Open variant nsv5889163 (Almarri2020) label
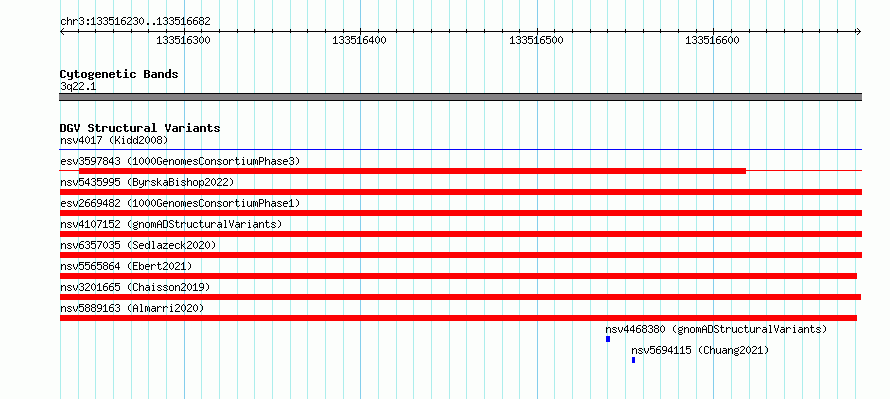This screenshot has width=890, height=399. click(x=132, y=308)
